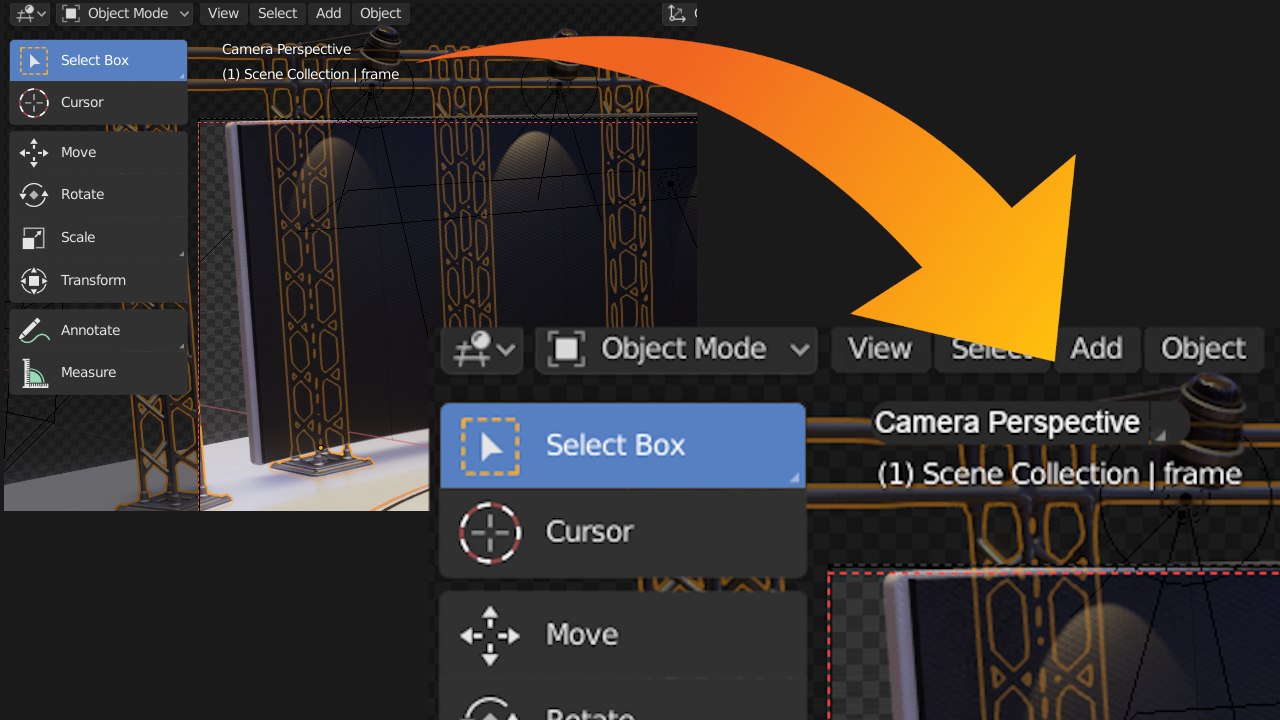Click the View menu in the enlarged inset
The image size is (1280, 720).
pos(880,349)
